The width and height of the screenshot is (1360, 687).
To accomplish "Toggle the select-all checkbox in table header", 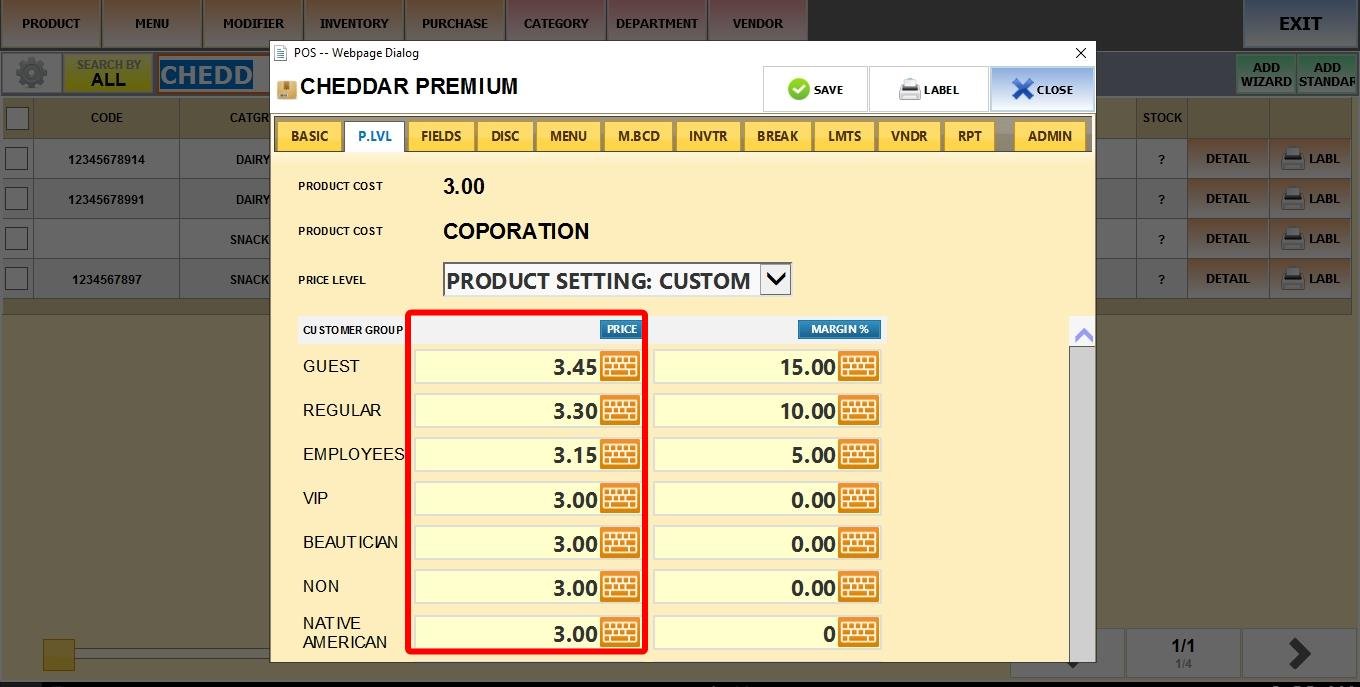I will point(17,118).
